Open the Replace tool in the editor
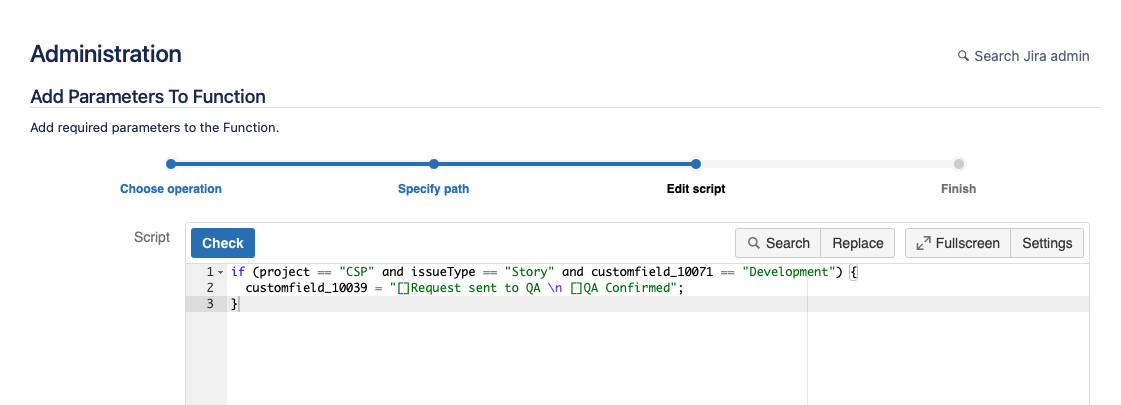The image size is (1121, 405). (857, 243)
